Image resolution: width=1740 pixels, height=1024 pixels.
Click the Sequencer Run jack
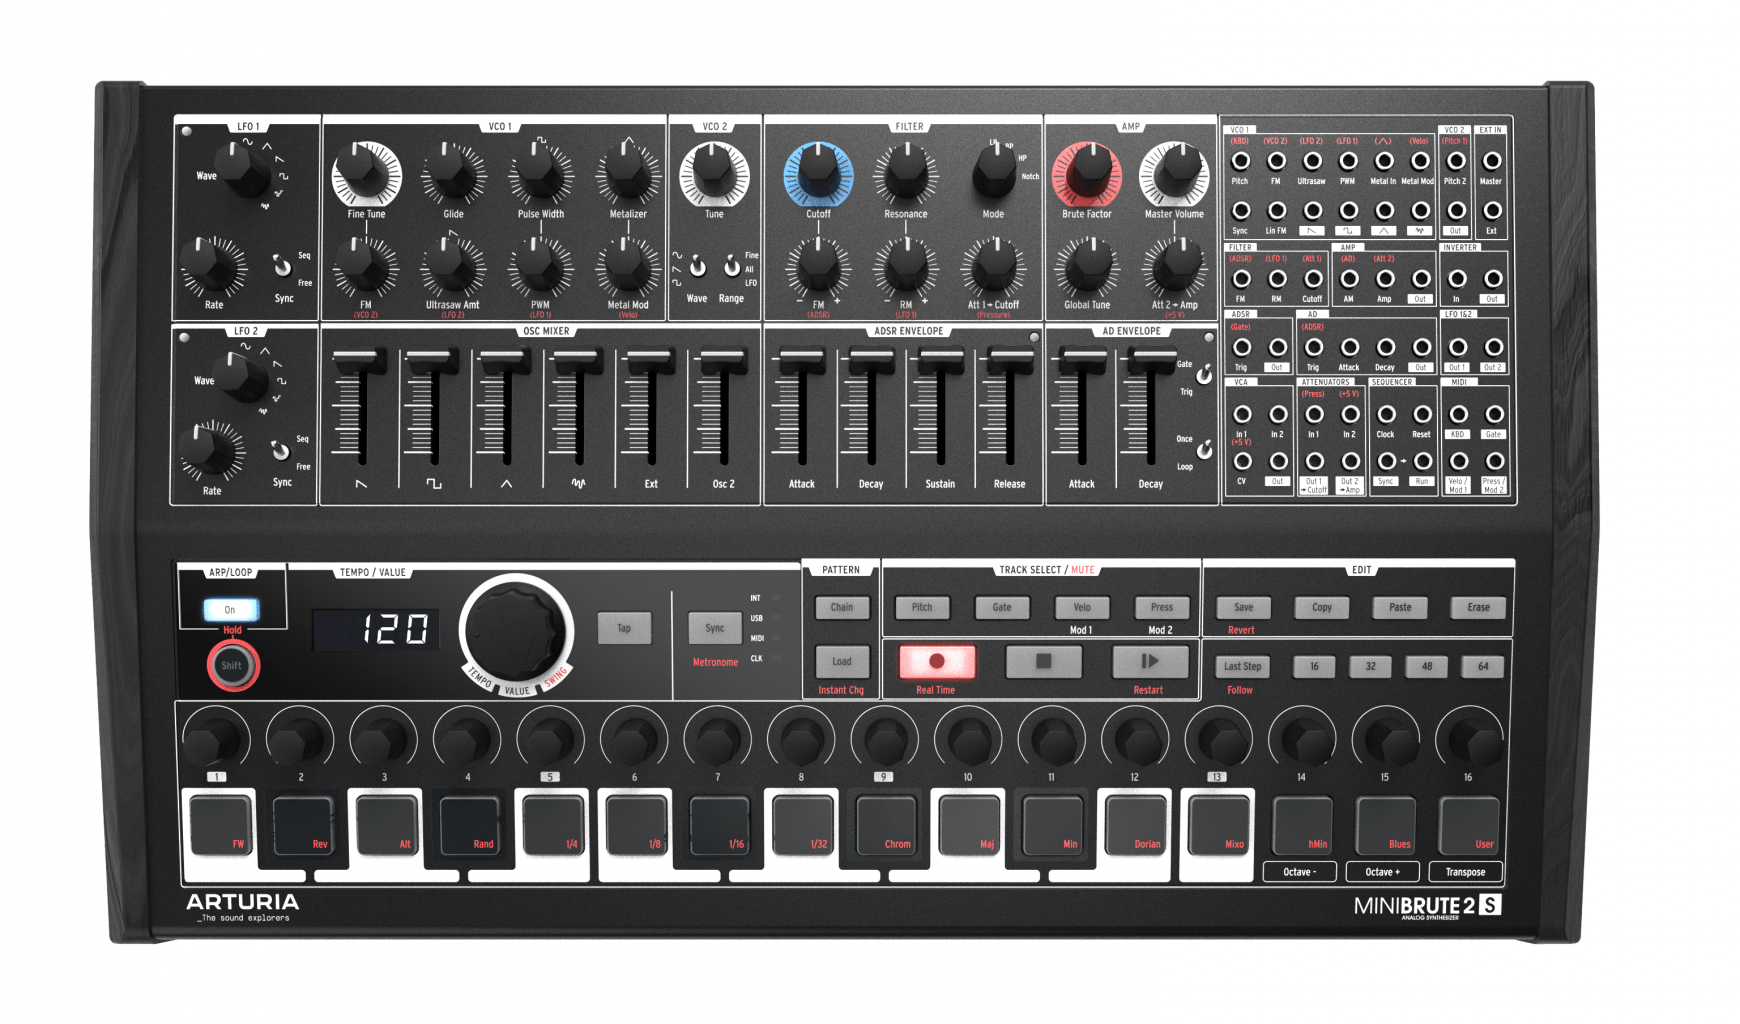pos(1422,461)
